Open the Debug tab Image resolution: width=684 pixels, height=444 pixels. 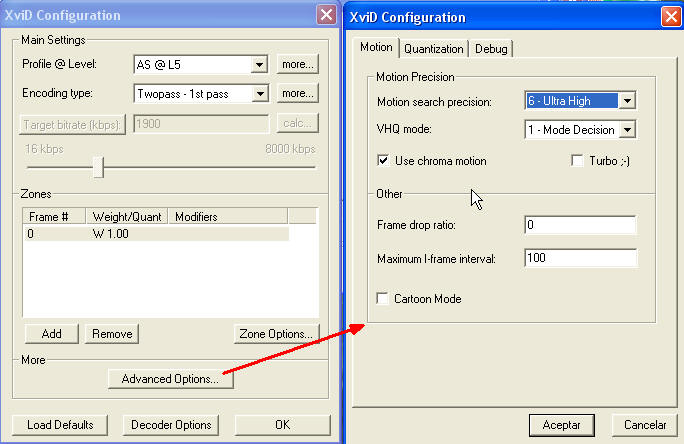coord(491,49)
